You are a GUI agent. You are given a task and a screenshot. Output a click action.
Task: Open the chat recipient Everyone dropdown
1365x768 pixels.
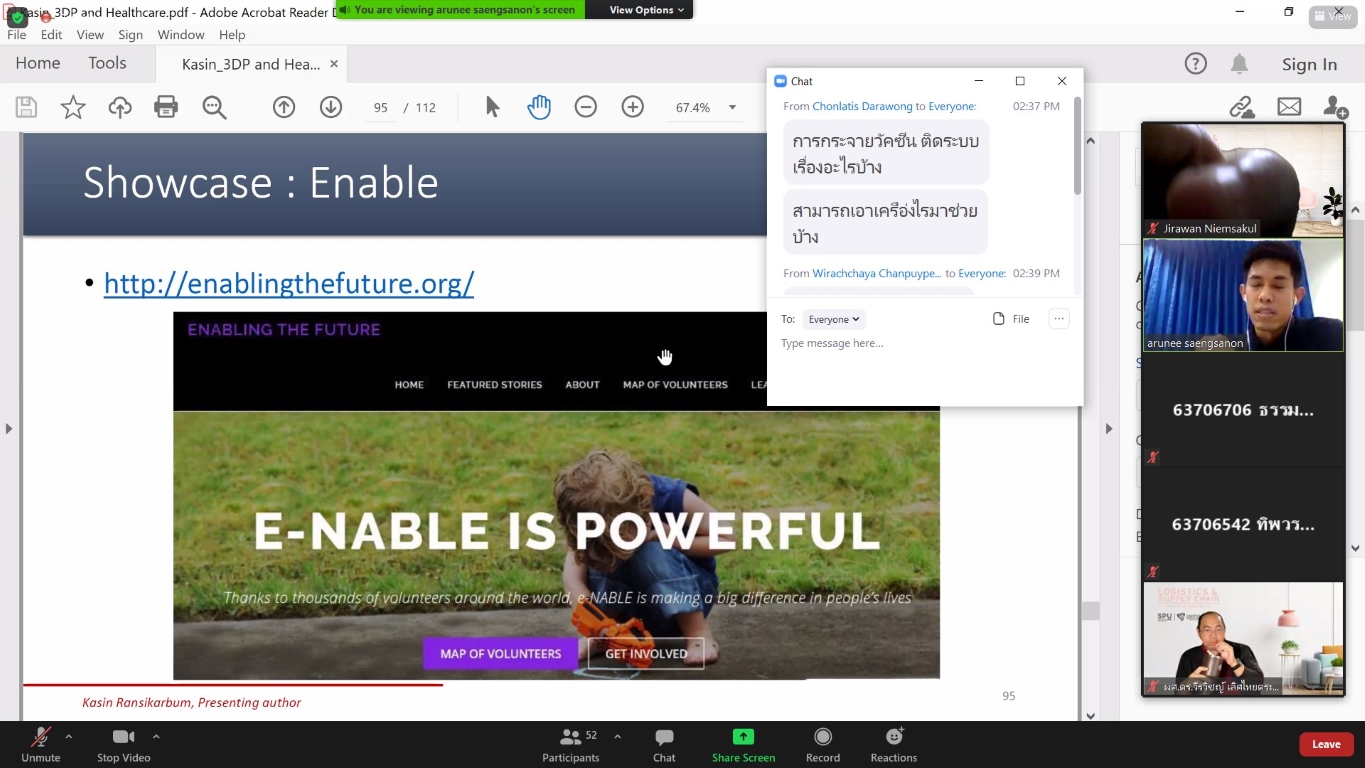point(834,319)
